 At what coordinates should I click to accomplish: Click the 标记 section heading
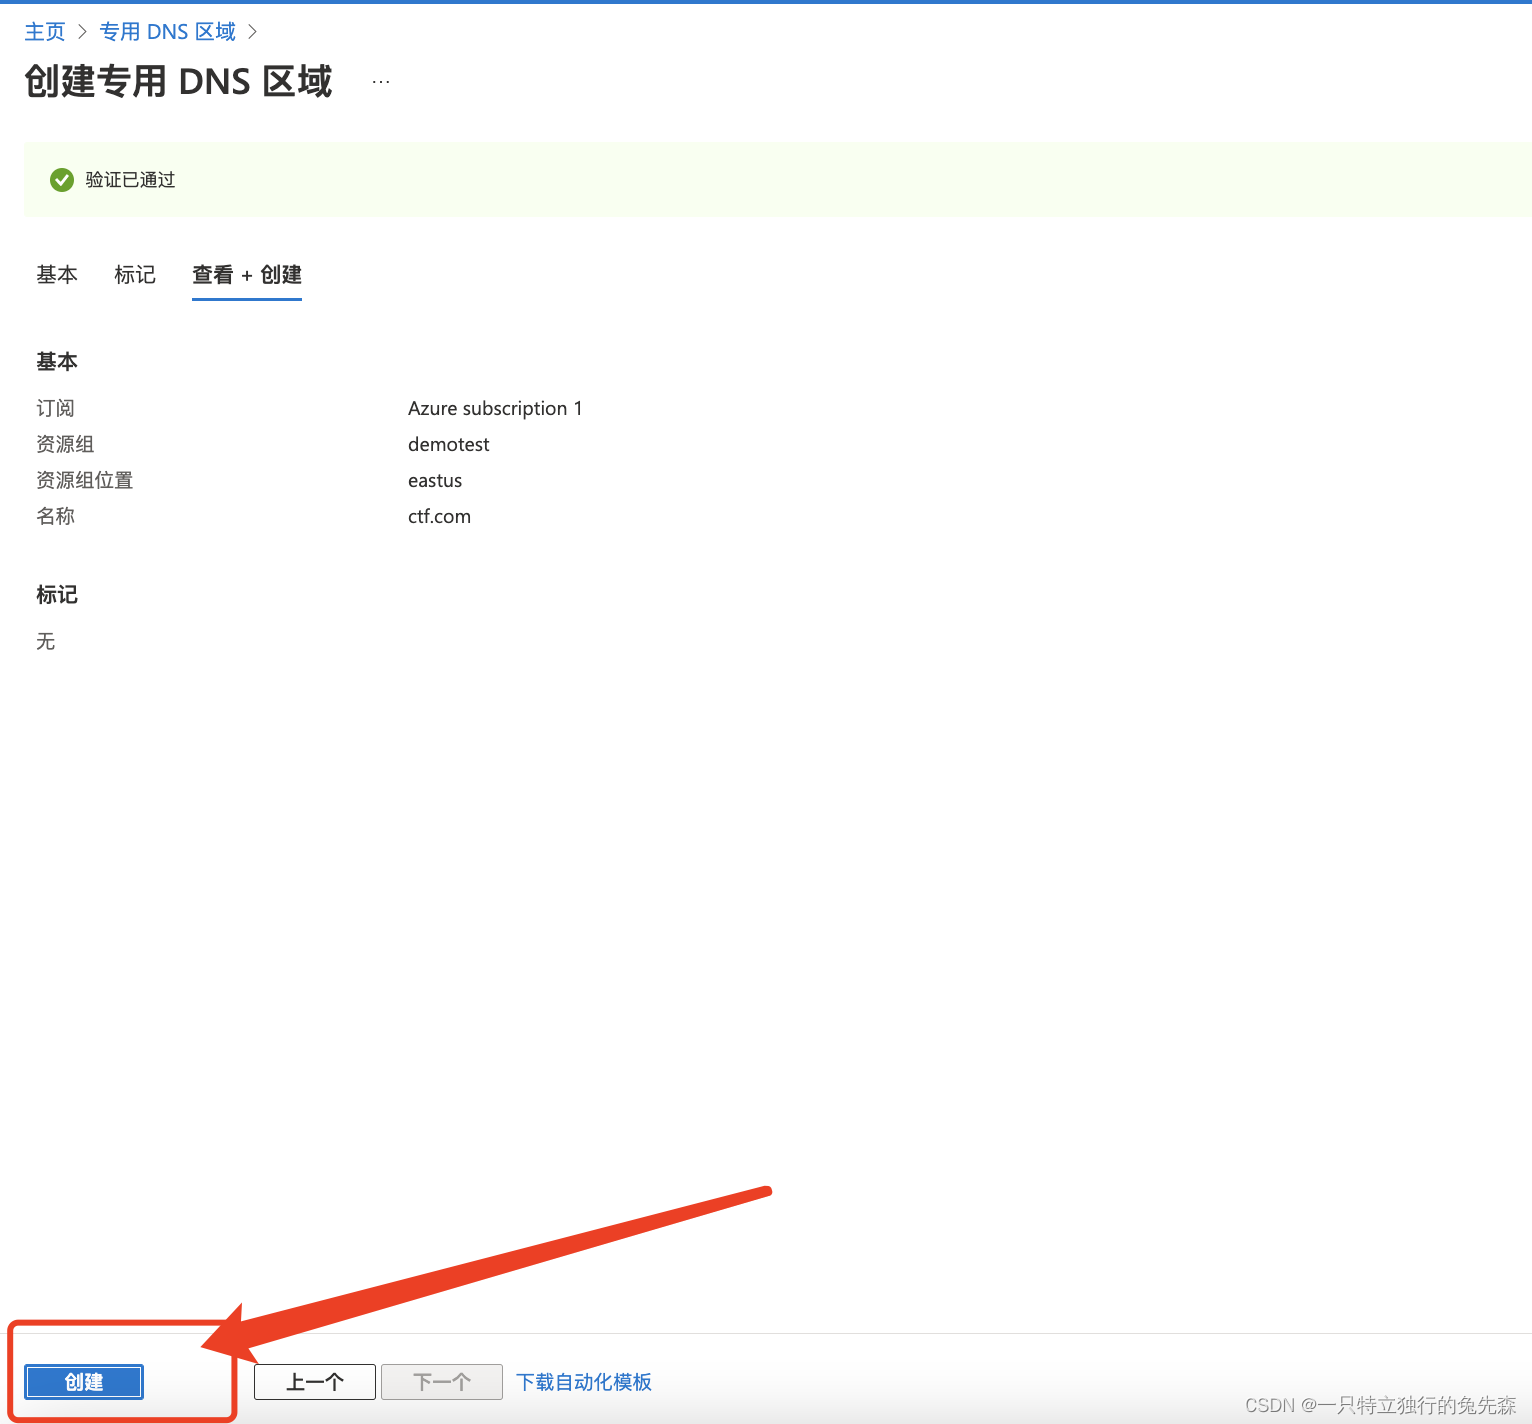pyautogui.click(x=57, y=595)
